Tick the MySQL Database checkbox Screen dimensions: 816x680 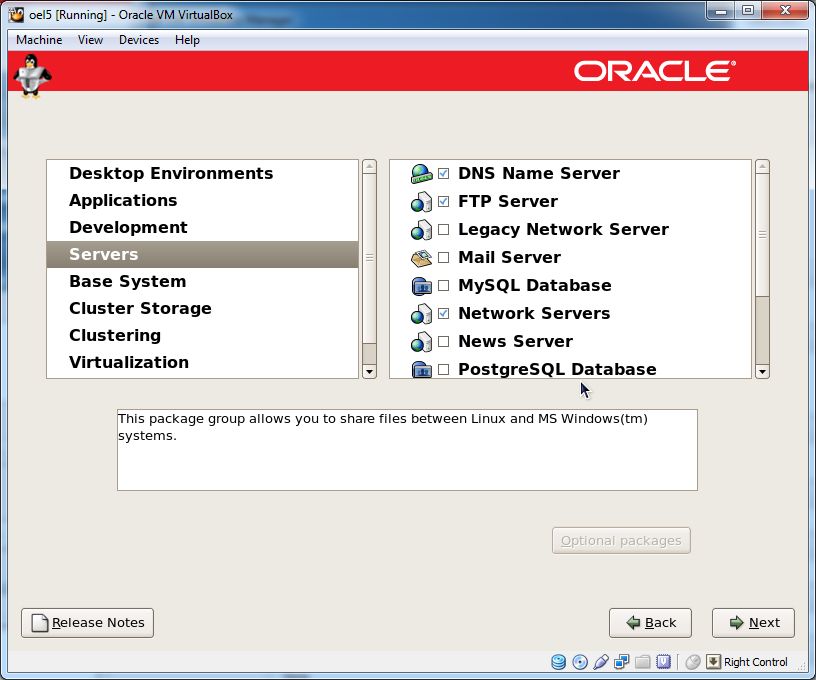tap(443, 286)
